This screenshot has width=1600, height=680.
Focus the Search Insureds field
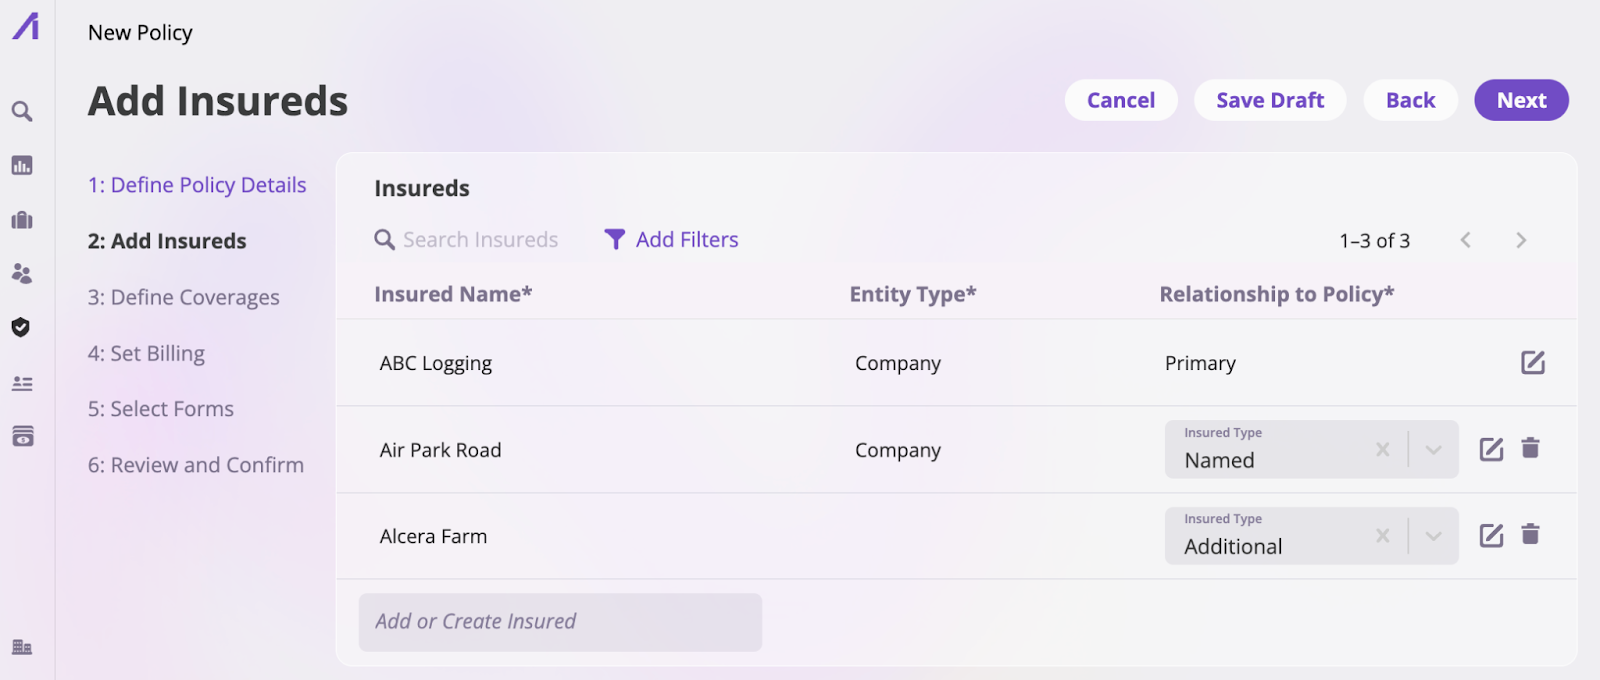pyautogui.click(x=480, y=240)
